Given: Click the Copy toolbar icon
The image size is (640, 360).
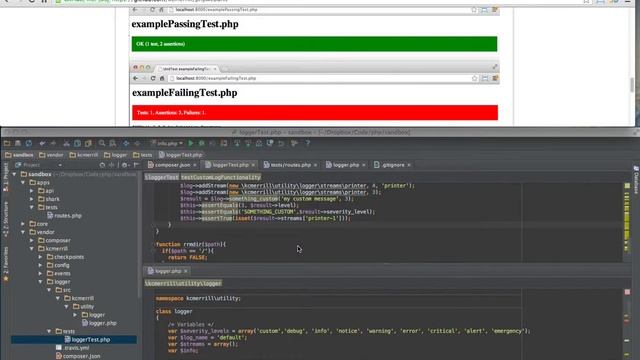Looking at the screenshot, I should [x=77, y=143].
